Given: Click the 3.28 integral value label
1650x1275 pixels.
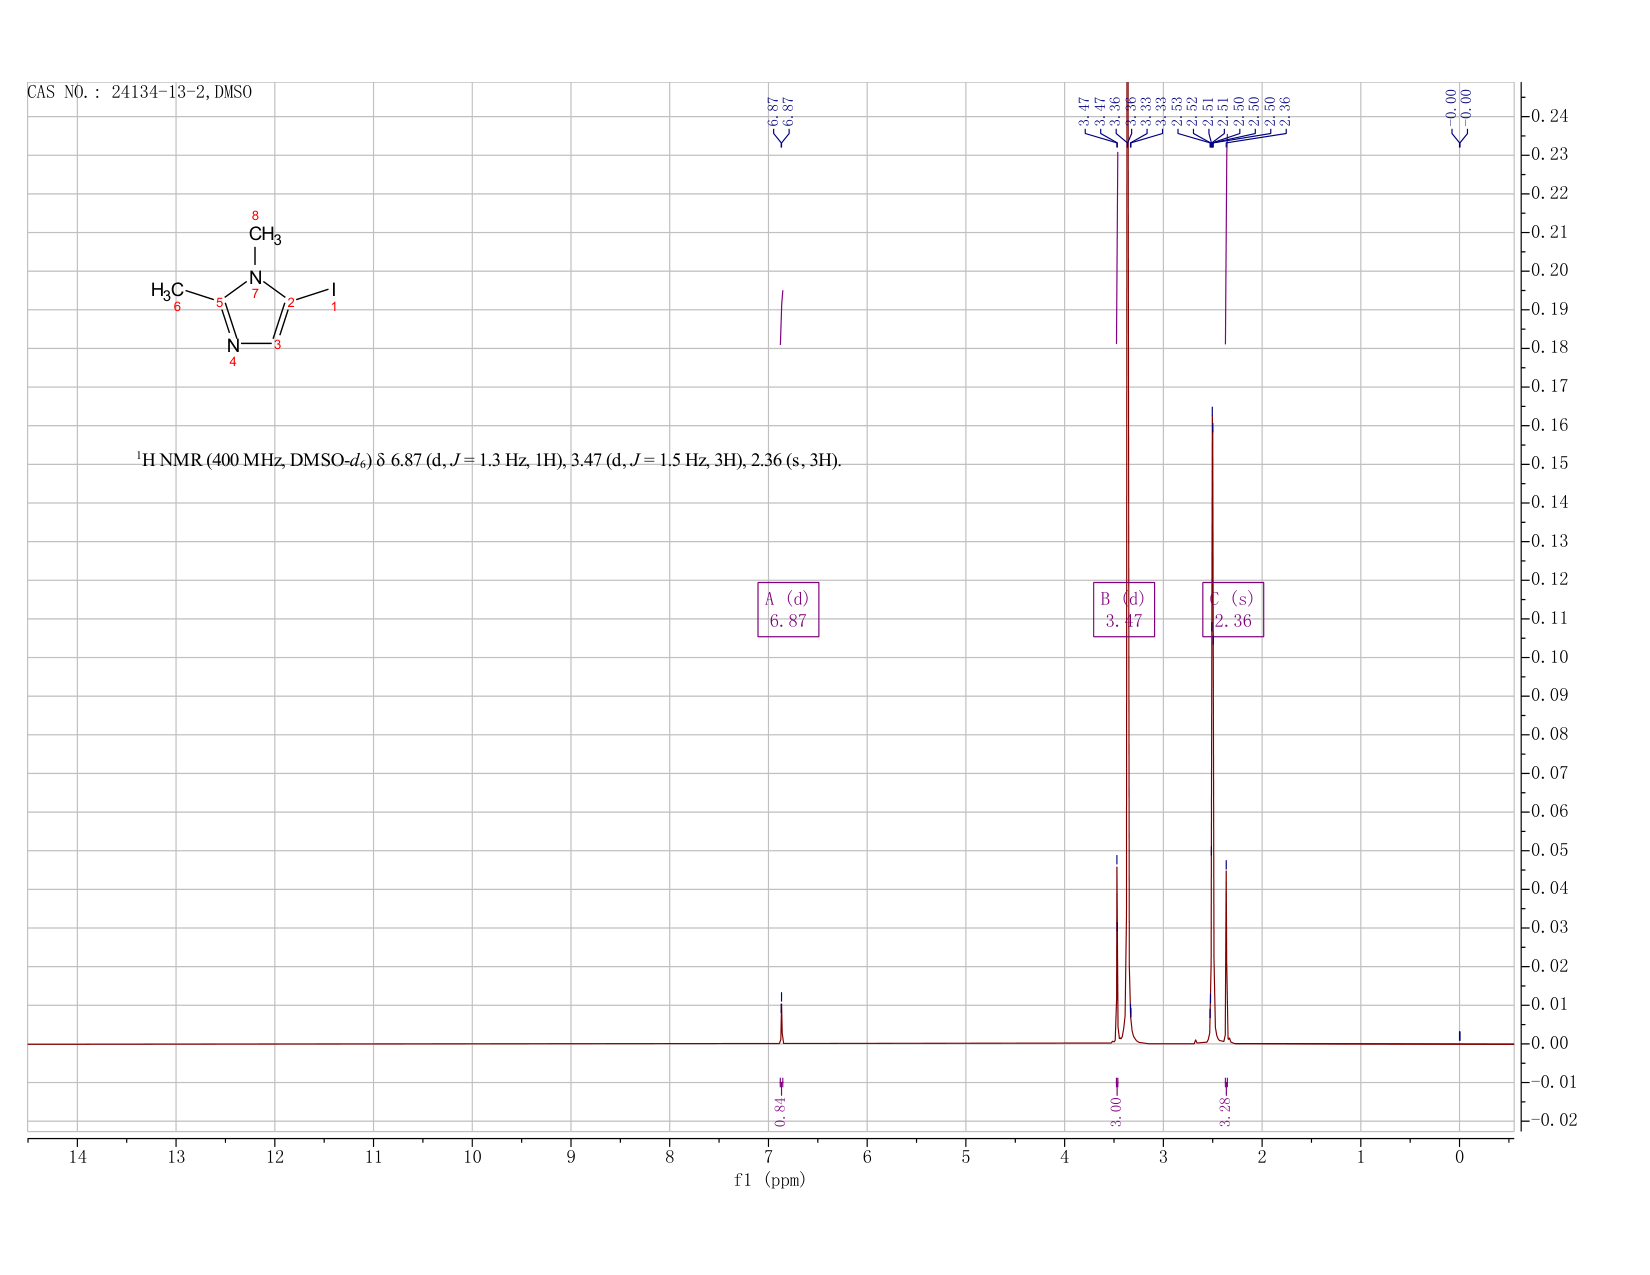Looking at the screenshot, I should click(1226, 1110).
